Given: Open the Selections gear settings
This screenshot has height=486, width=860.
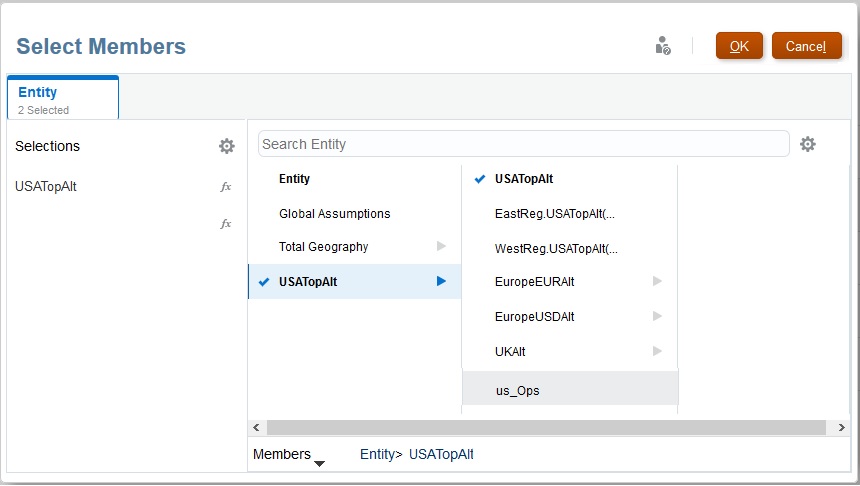Looking at the screenshot, I should point(227,146).
